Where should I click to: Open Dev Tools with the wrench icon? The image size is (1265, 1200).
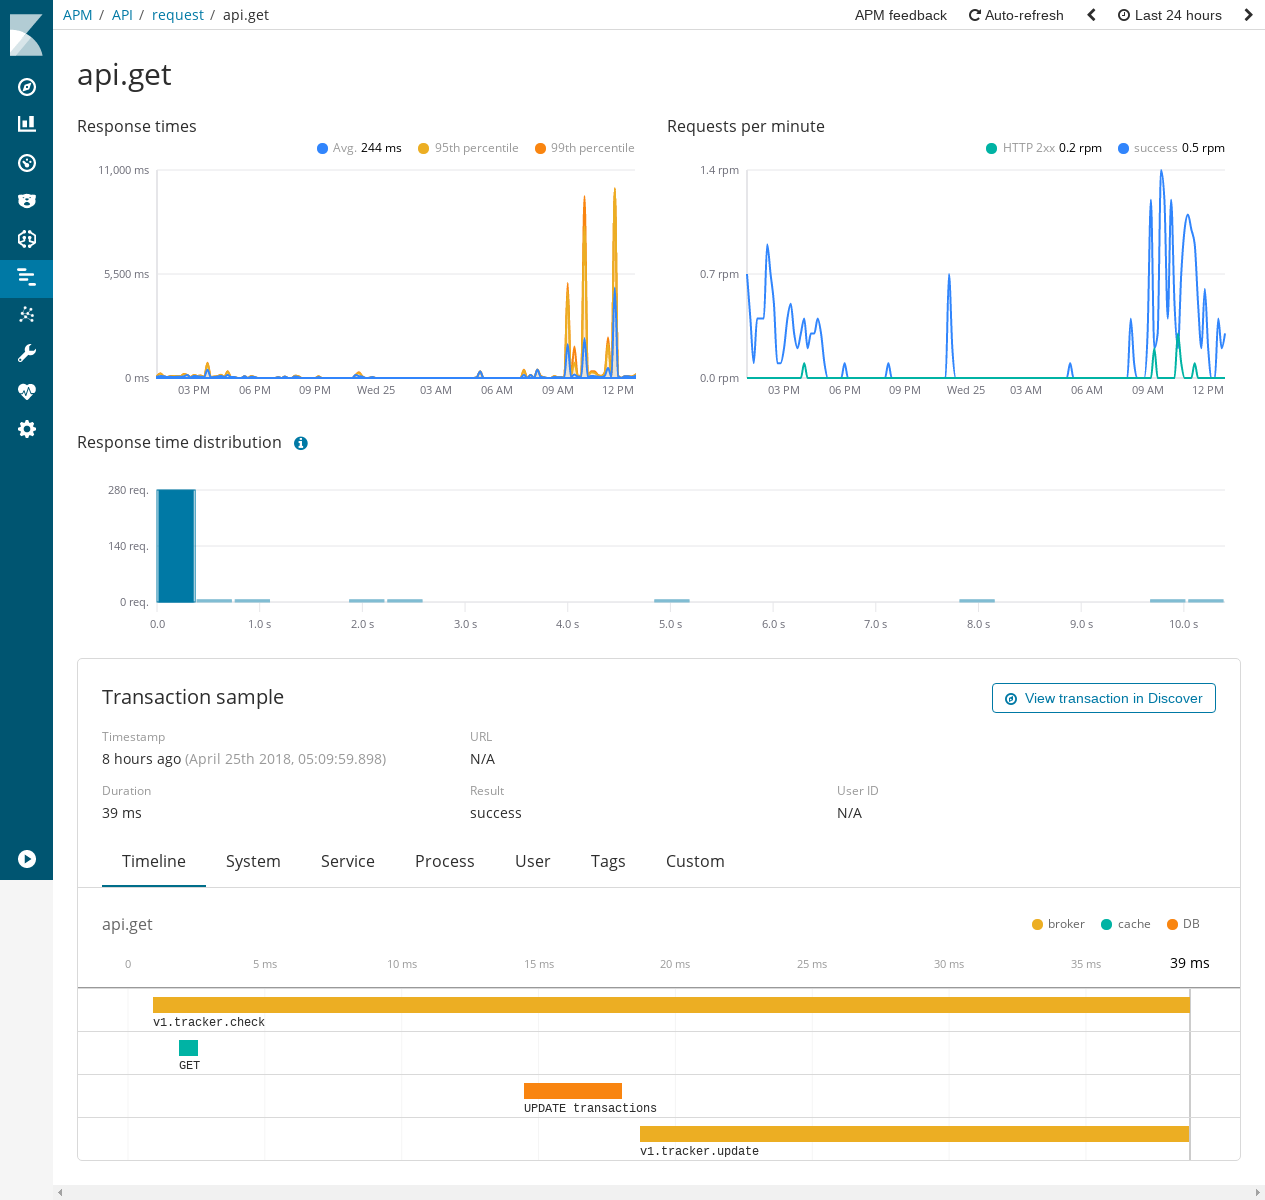[26, 352]
